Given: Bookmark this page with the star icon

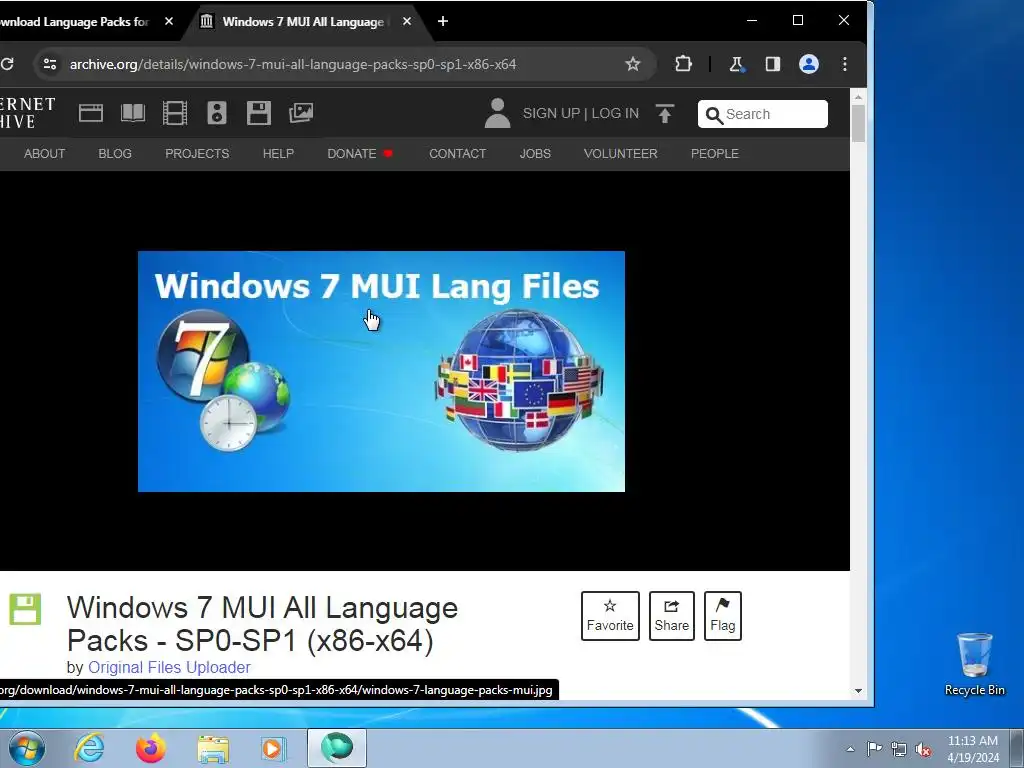Looking at the screenshot, I should click(x=632, y=64).
